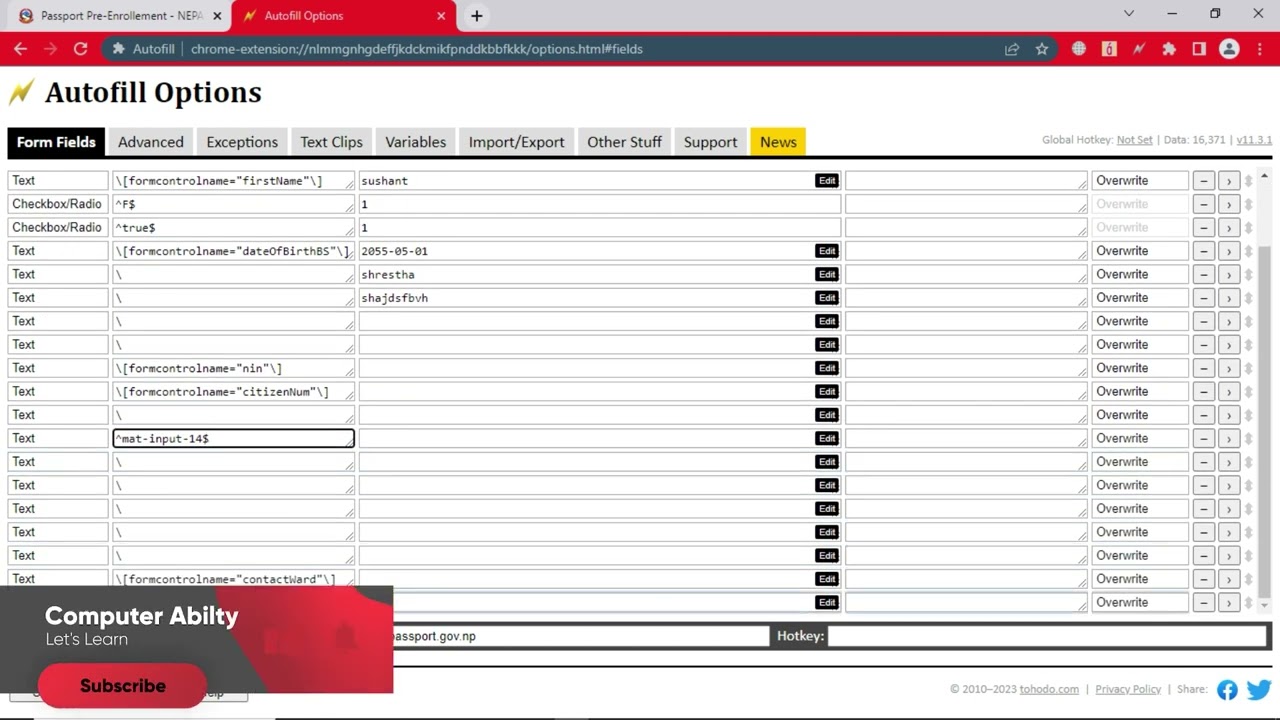The image size is (1280, 720).
Task: Open the Import/Export tab
Action: [517, 142]
